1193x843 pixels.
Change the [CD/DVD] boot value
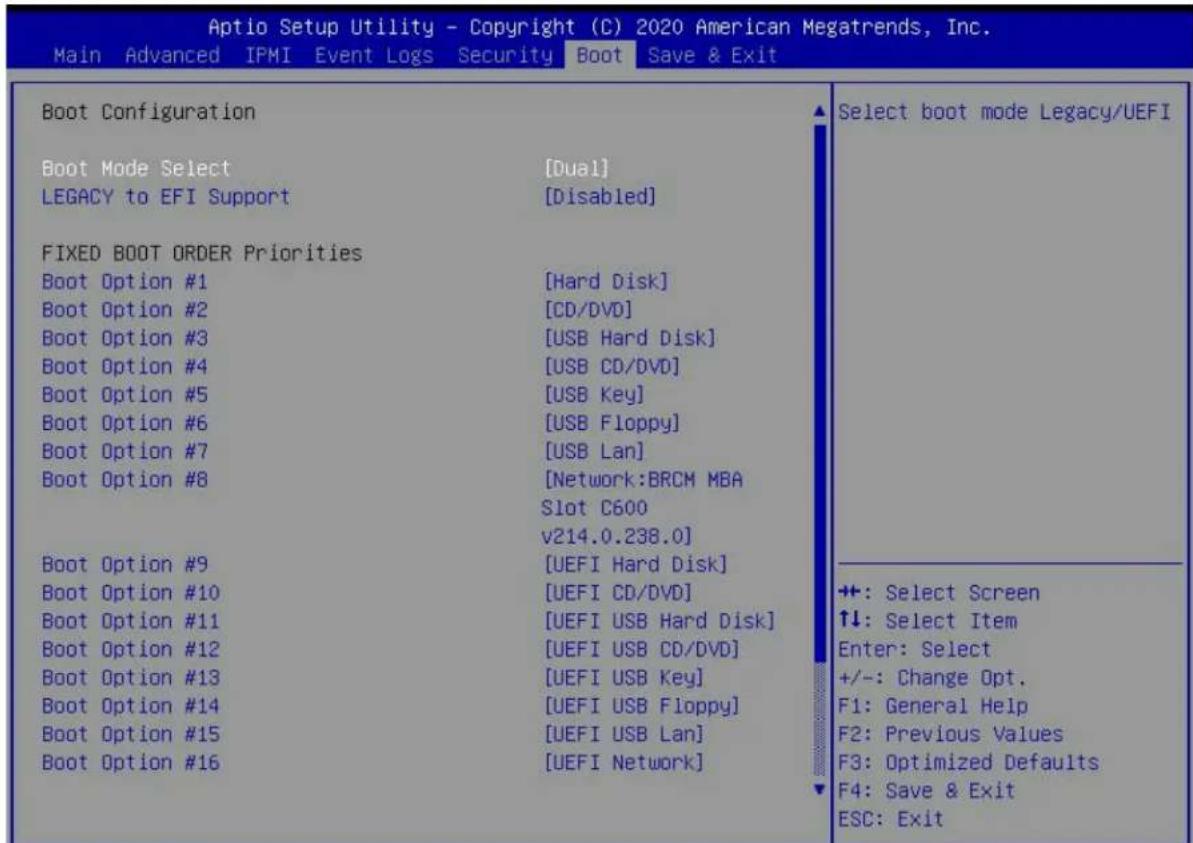pos(587,310)
